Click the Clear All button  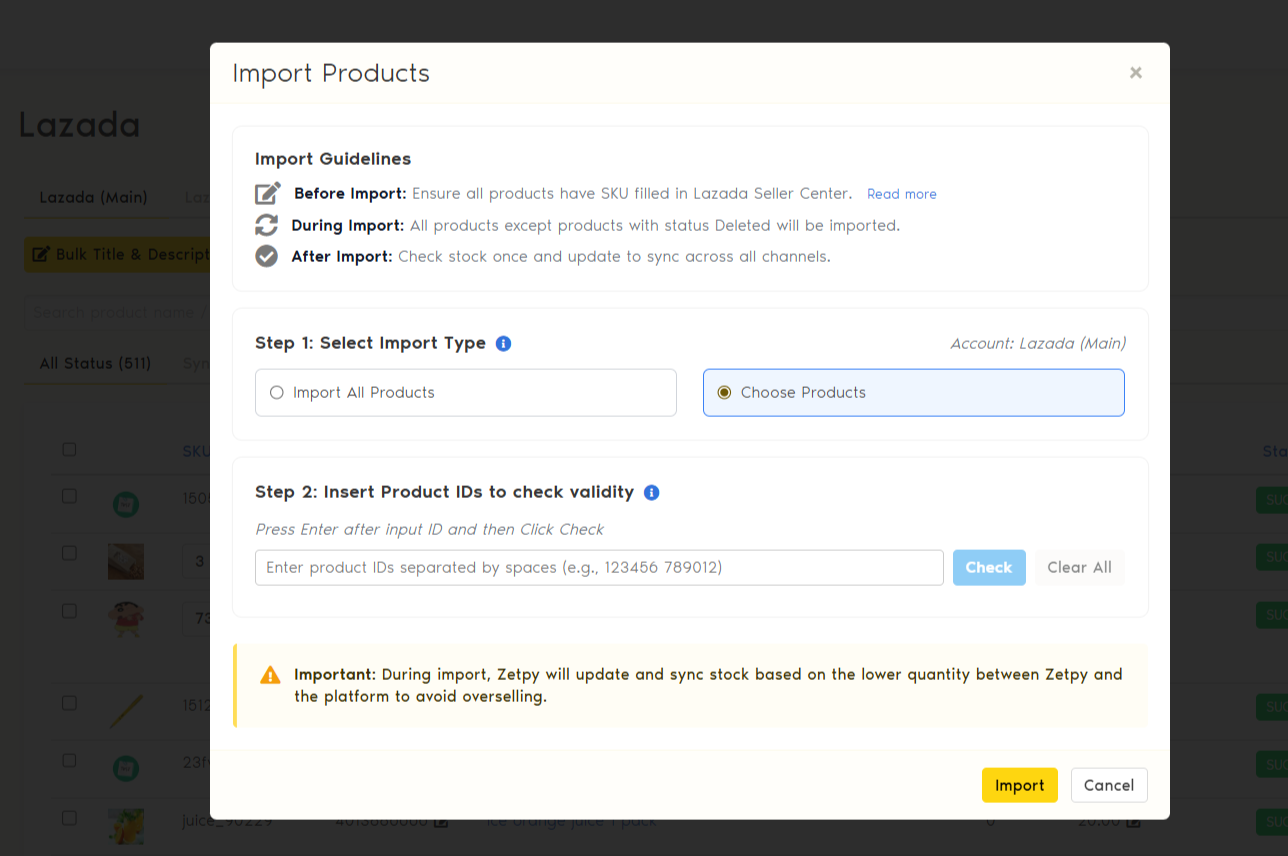pos(1079,567)
